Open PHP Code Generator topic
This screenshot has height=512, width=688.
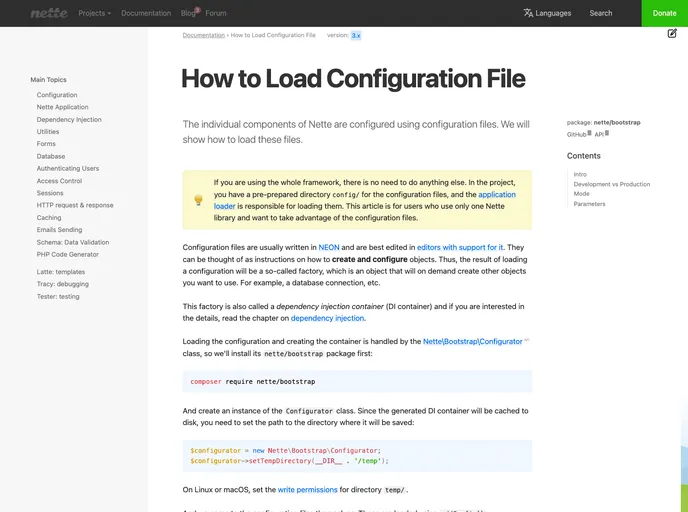[x=68, y=254]
